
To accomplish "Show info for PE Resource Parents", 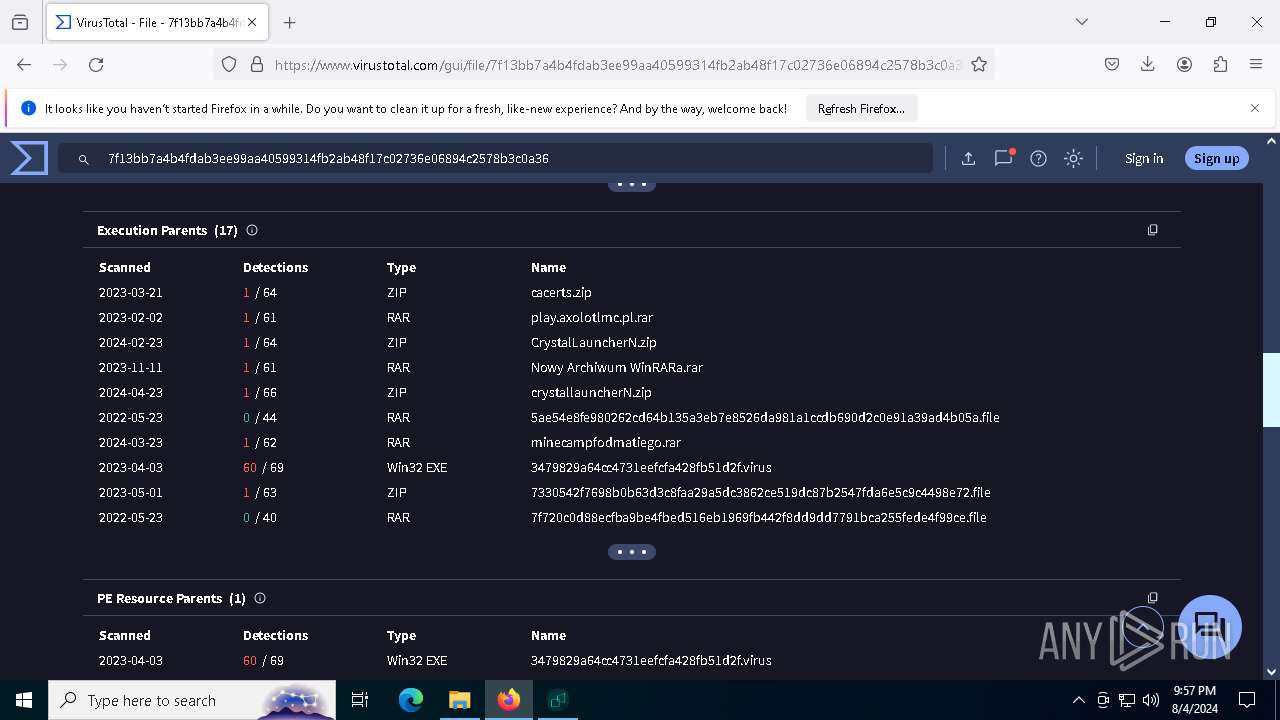I will (x=260, y=598).
